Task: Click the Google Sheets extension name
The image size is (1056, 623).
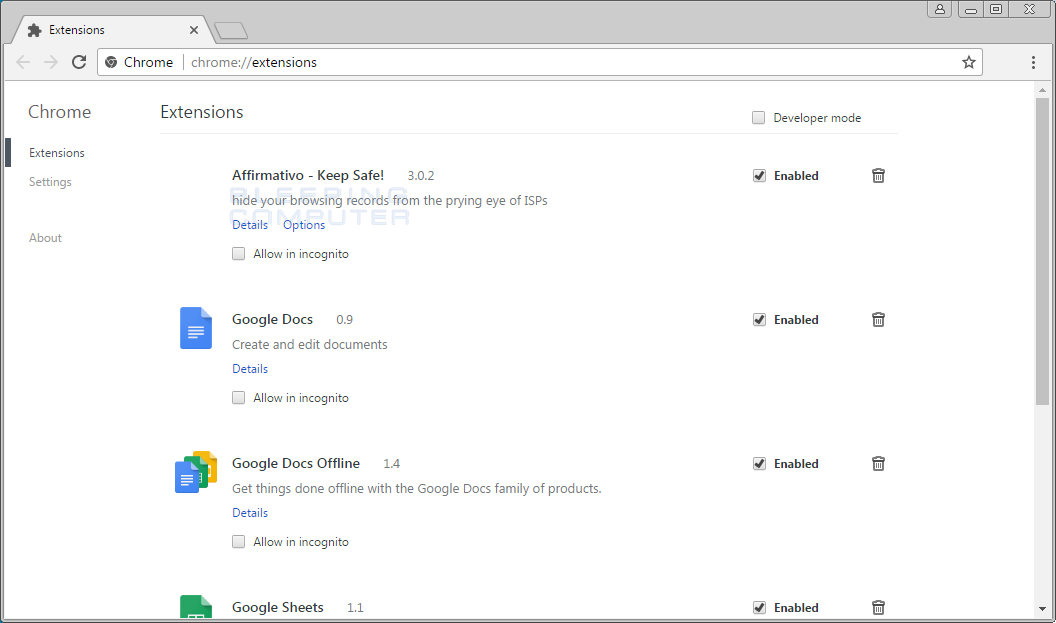Action: [277, 608]
